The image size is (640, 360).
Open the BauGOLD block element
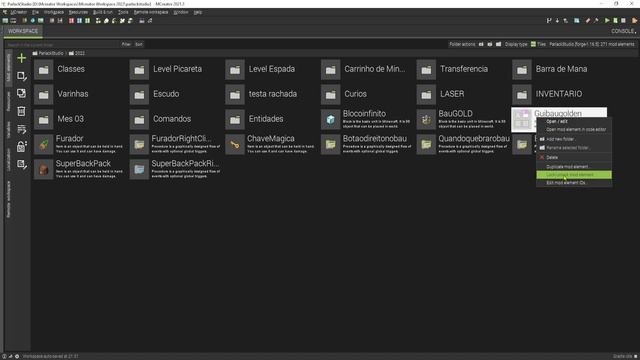462,119
